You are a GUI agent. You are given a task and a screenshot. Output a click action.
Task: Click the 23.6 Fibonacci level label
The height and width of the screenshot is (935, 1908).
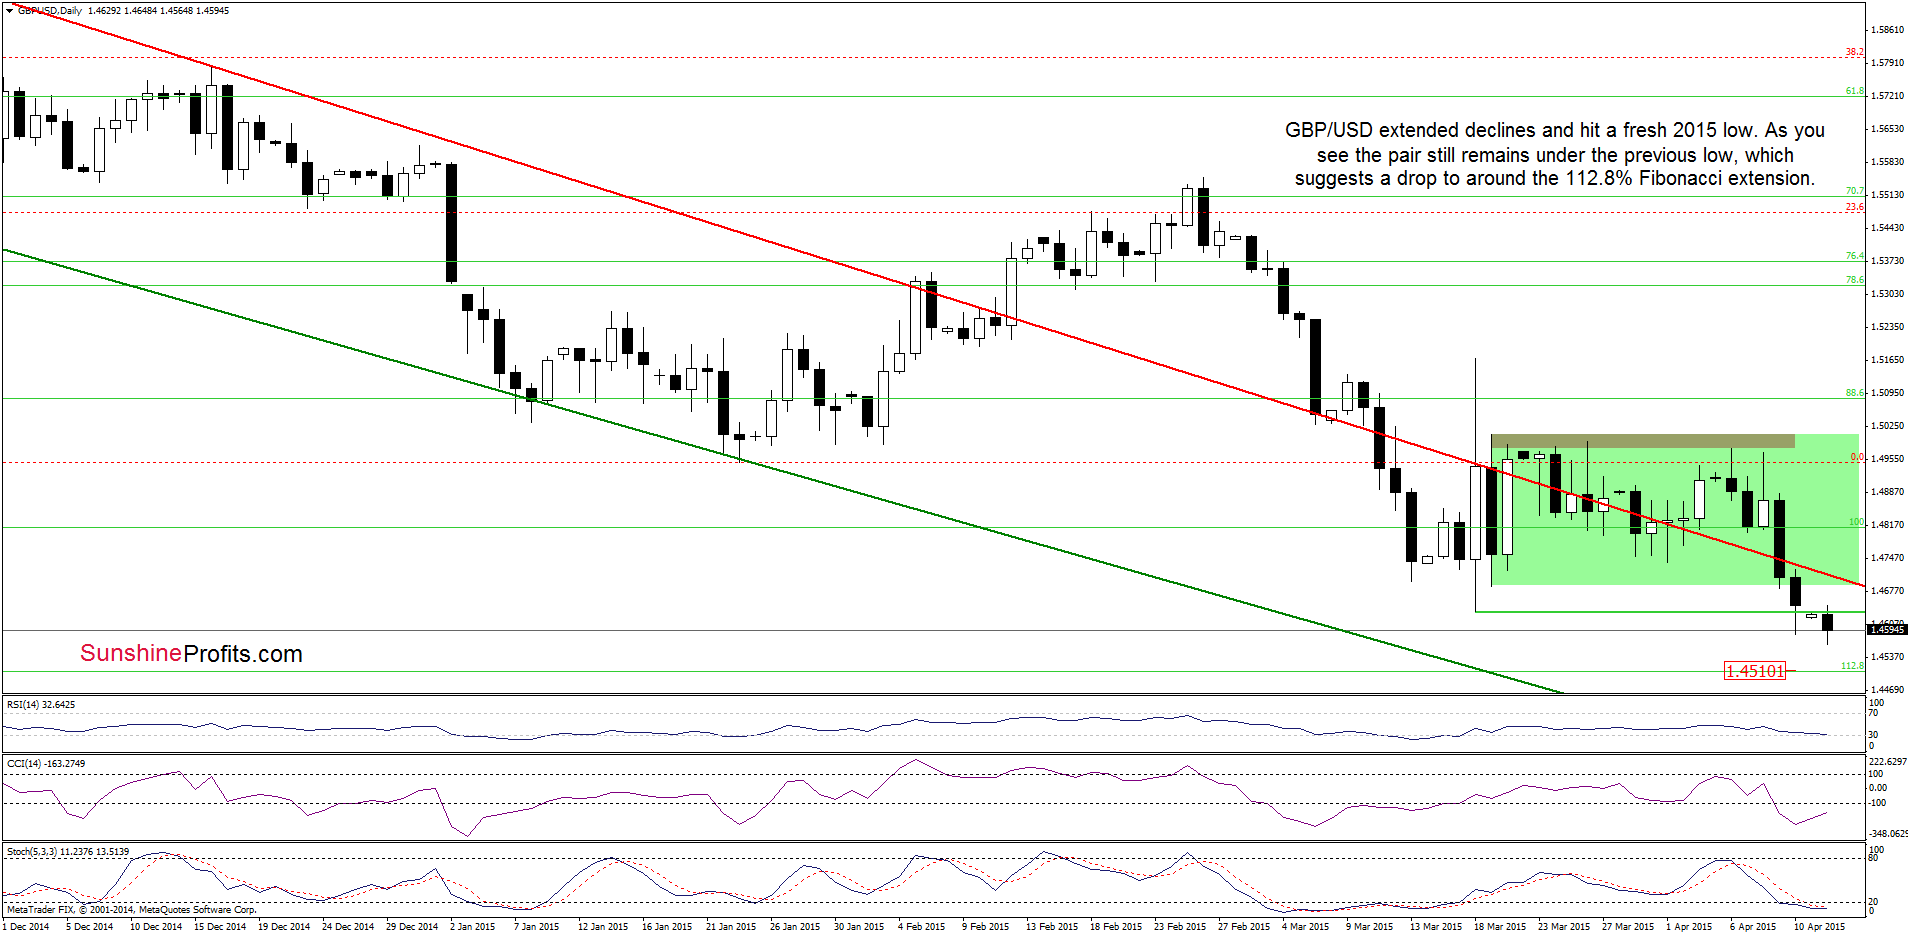pos(1855,207)
